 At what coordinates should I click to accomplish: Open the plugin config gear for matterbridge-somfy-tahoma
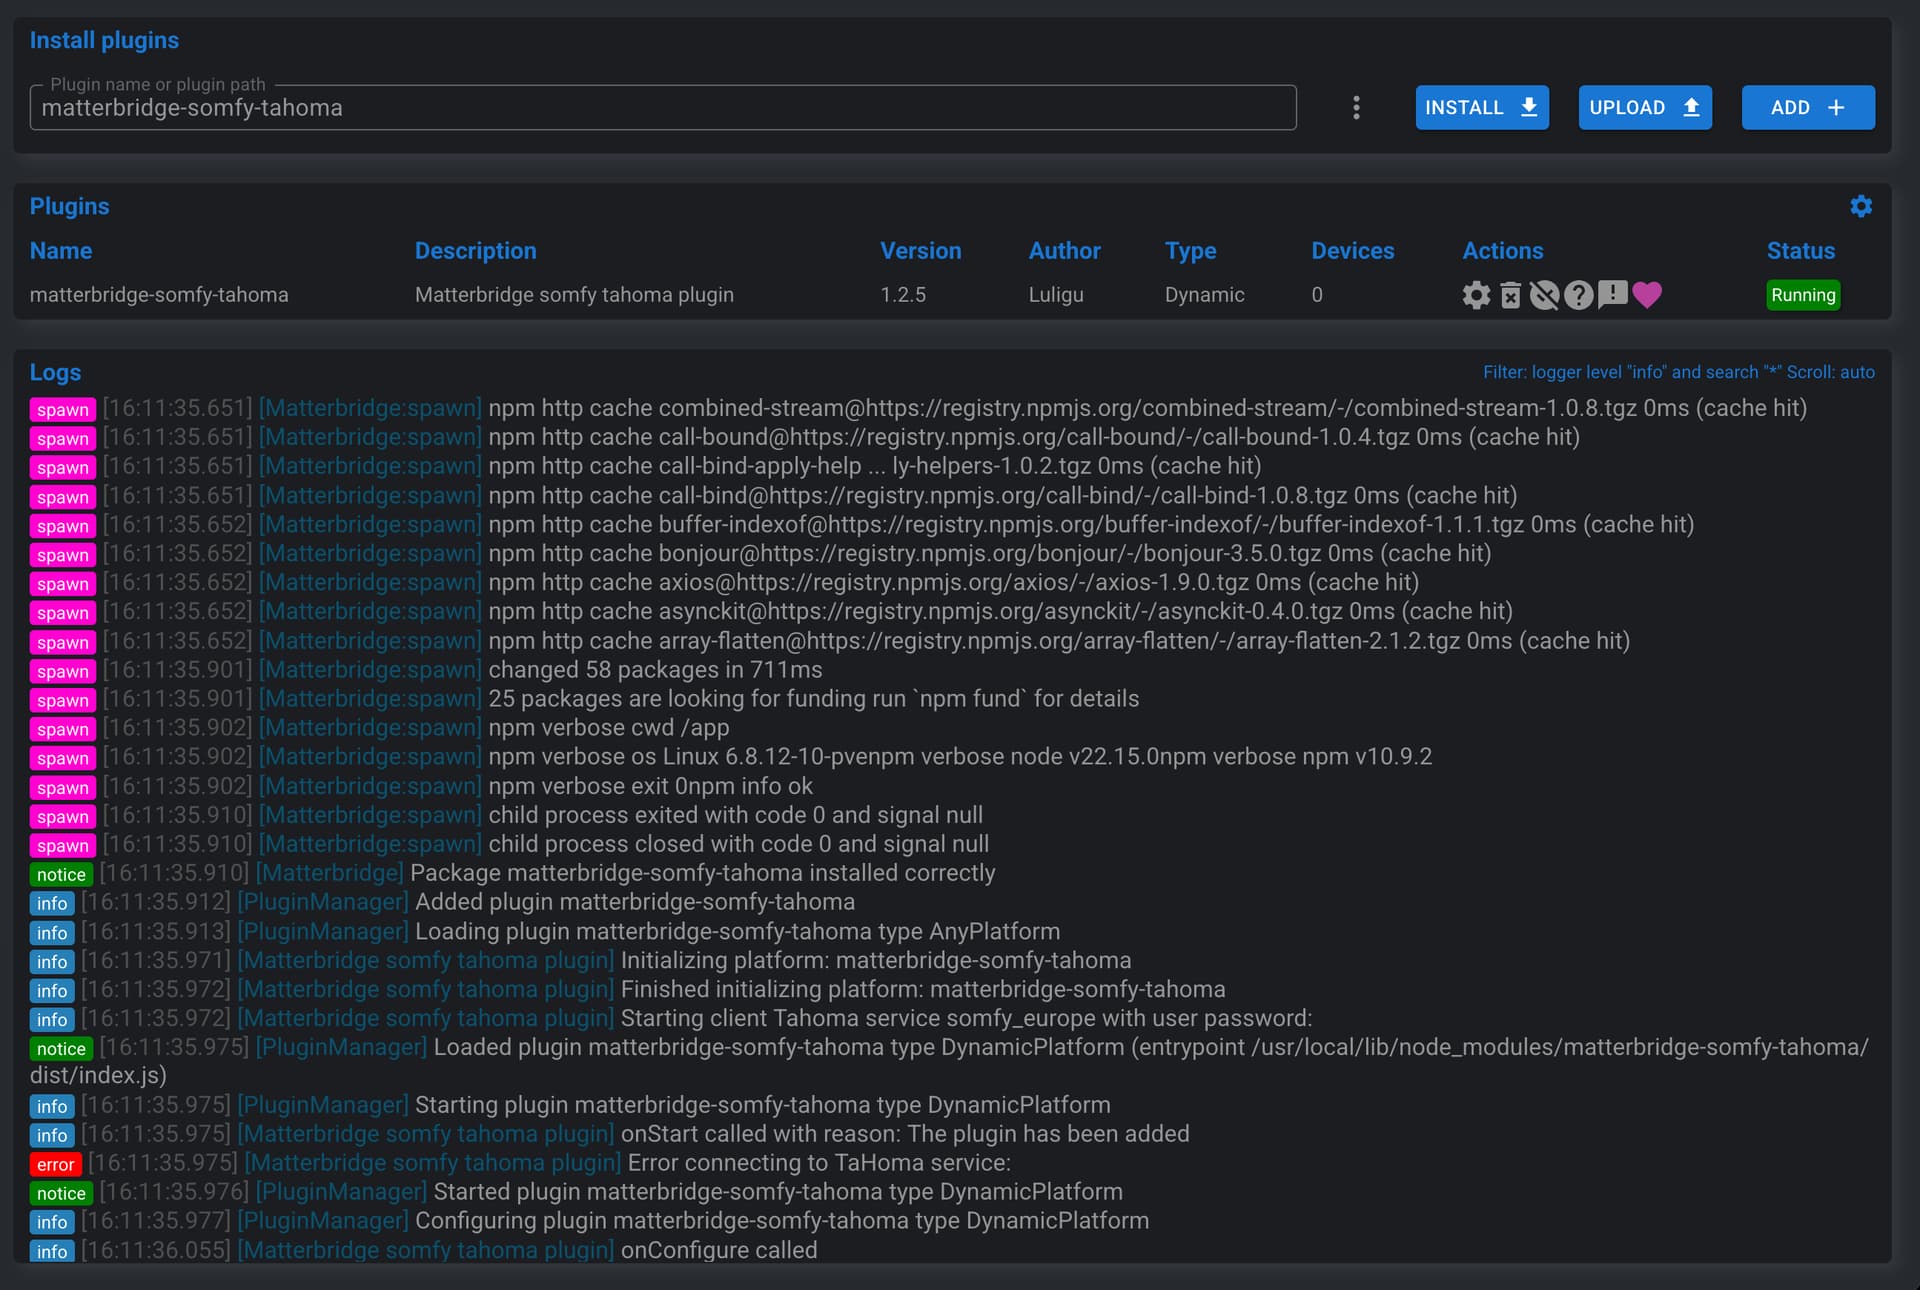click(1476, 295)
